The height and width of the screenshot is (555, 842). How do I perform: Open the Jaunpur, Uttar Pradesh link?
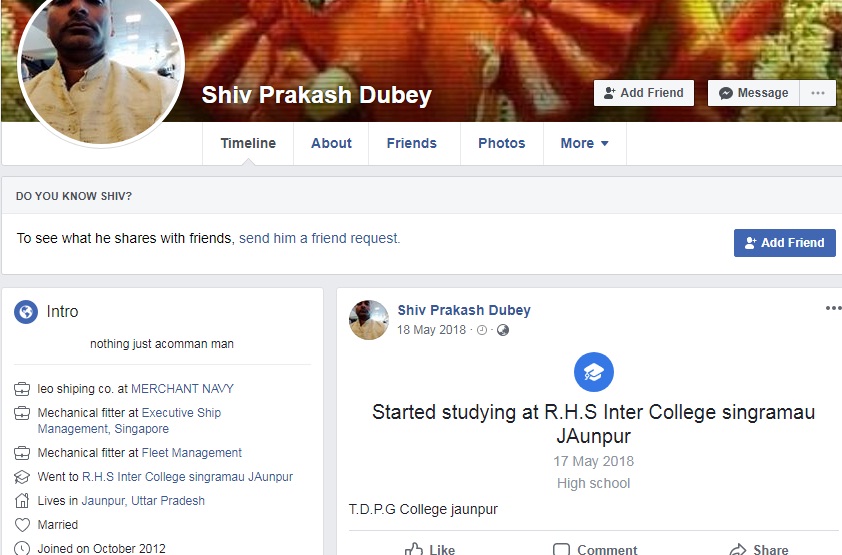tap(143, 501)
